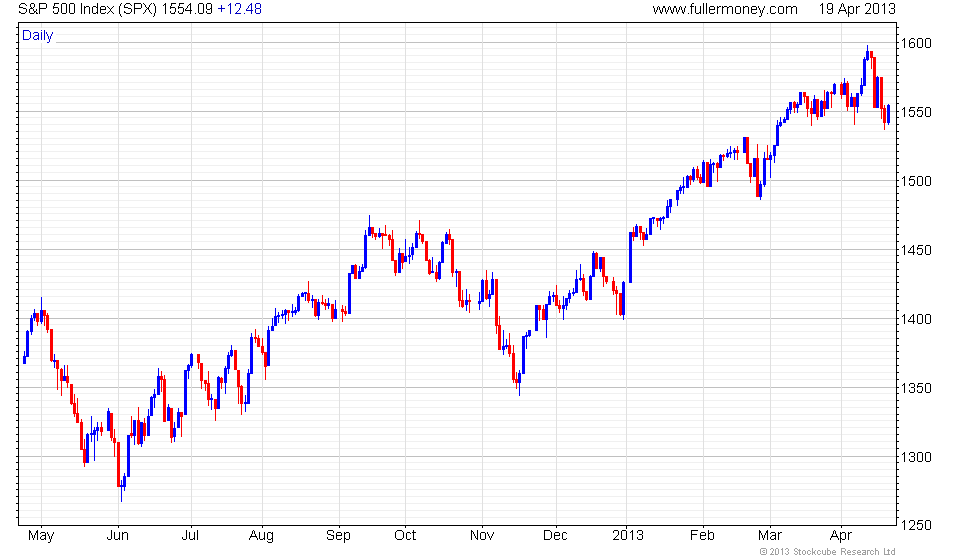Image resolution: width=980 pixels, height=560 pixels.
Task: Click the 1500 price axis label
Action: click(x=916, y=181)
